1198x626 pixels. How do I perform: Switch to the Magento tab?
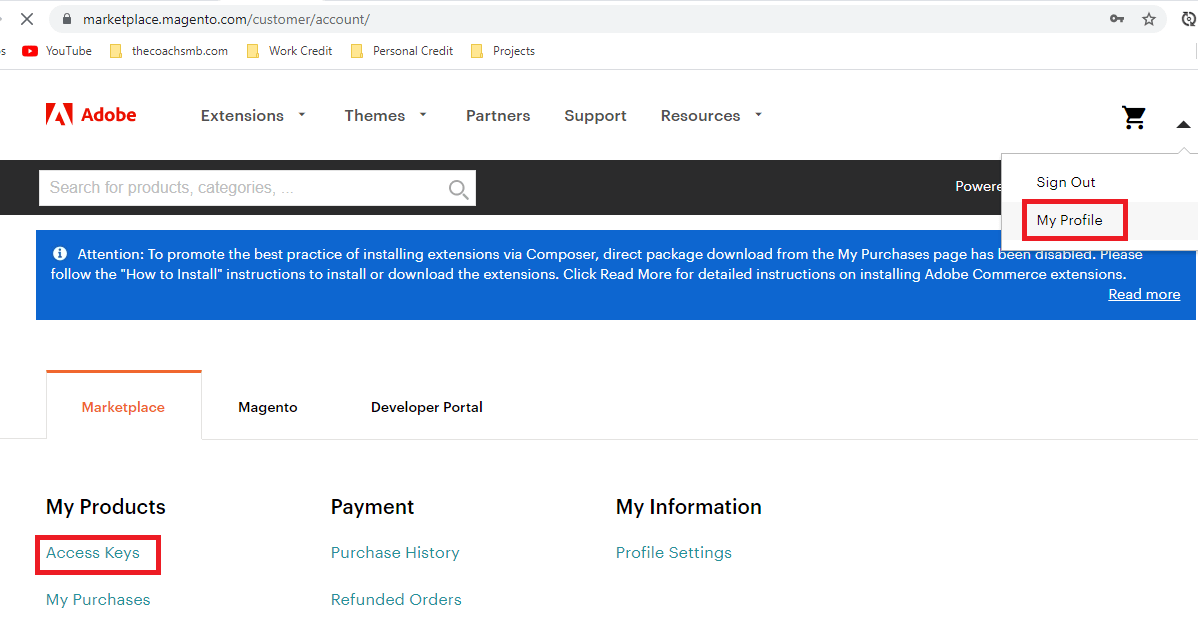[267, 407]
